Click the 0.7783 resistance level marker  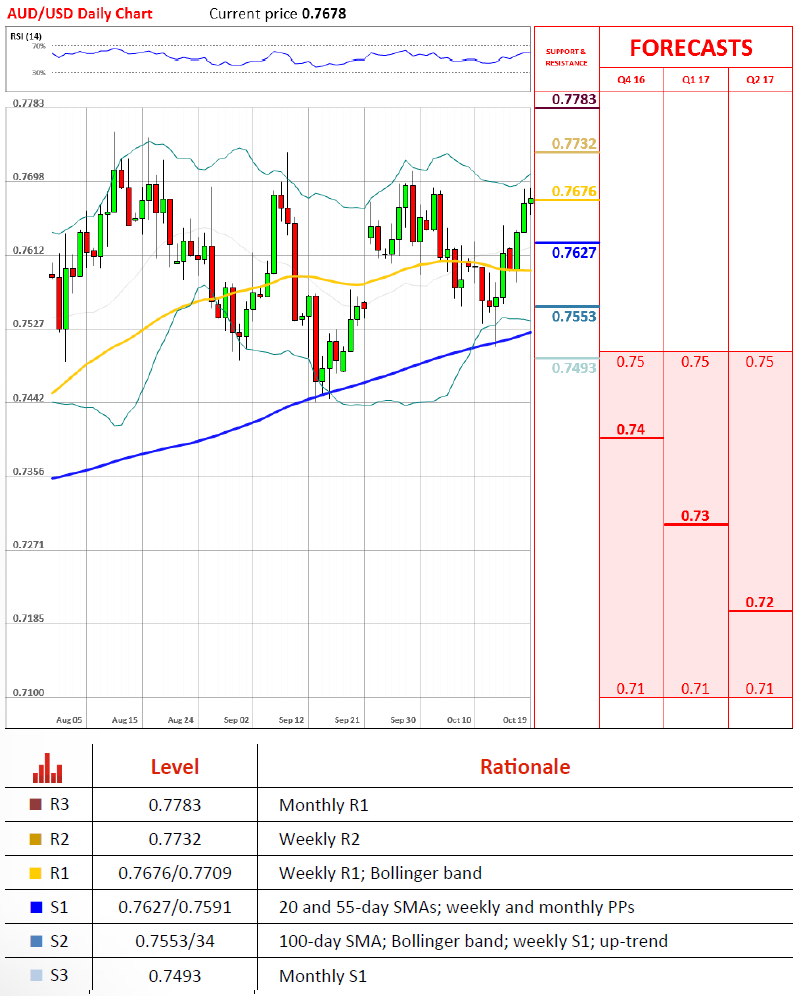[574, 99]
